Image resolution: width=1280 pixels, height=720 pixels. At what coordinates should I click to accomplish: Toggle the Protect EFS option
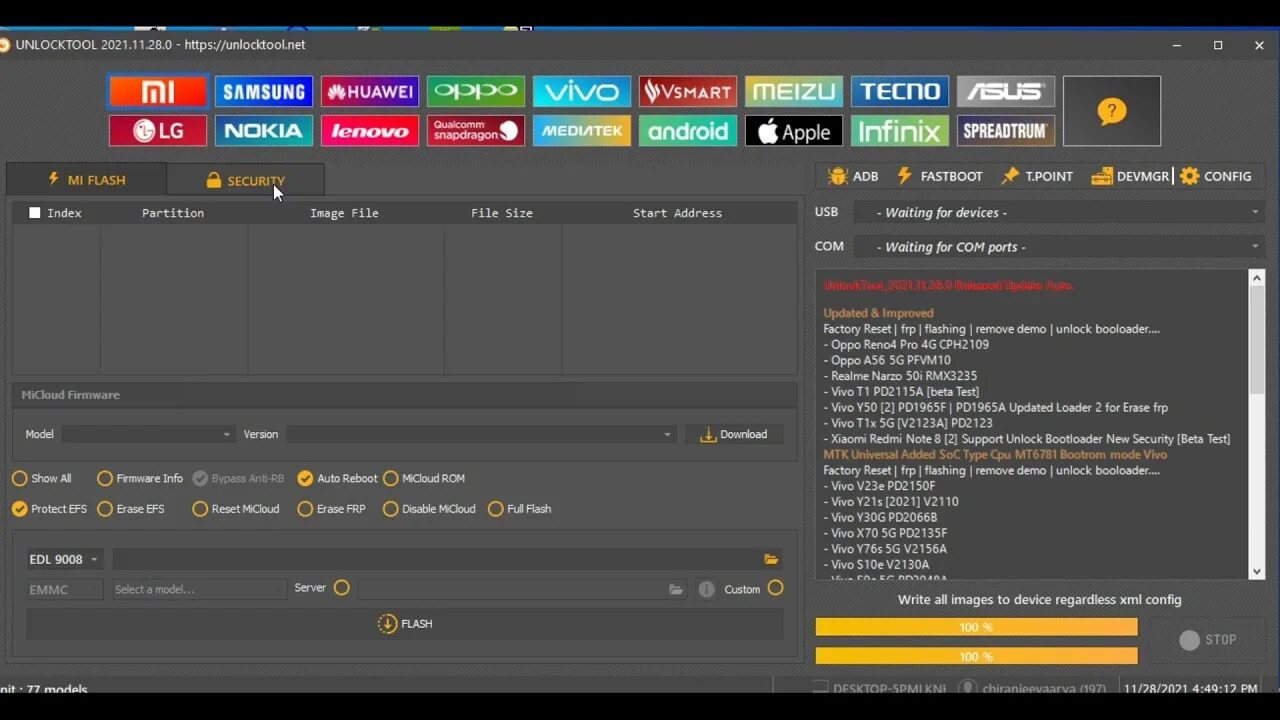coord(49,509)
